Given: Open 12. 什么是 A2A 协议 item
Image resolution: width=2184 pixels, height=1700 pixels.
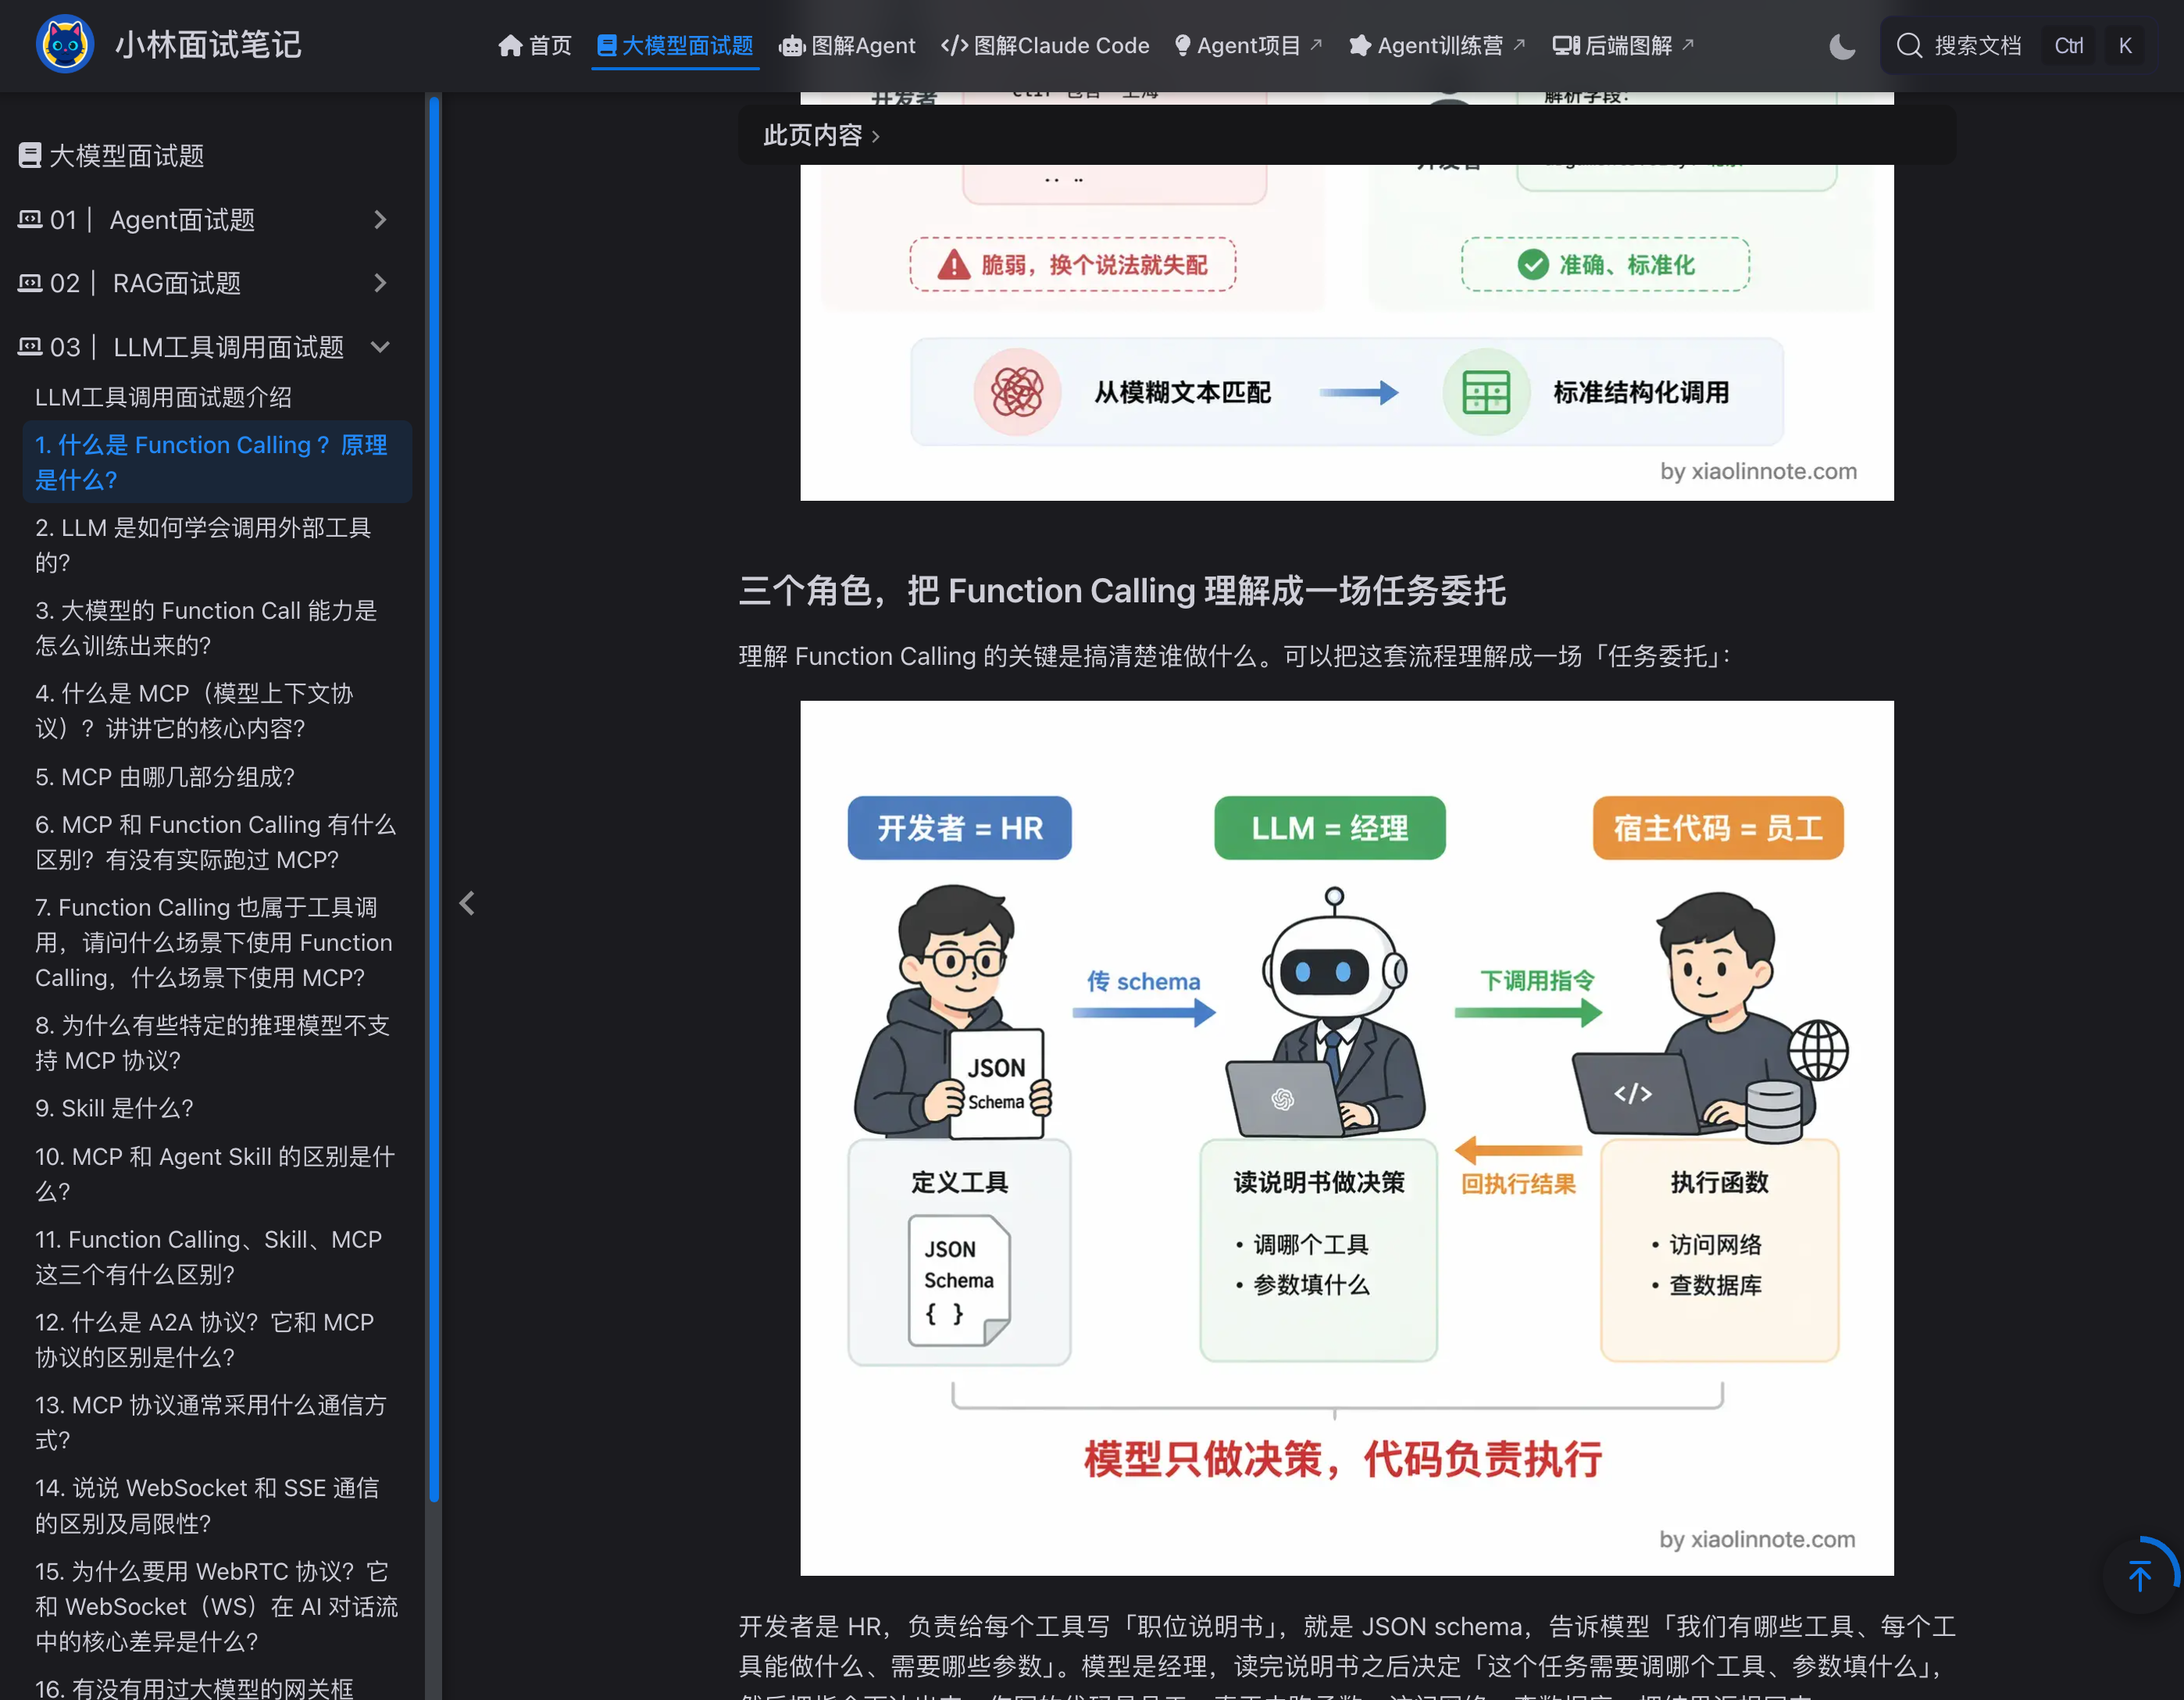Looking at the screenshot, I should pos(217,1340).
